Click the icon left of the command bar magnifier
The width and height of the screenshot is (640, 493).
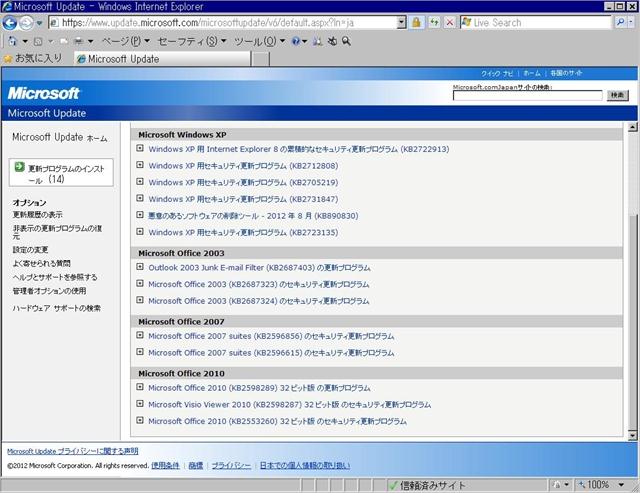(x=332, y=41)
